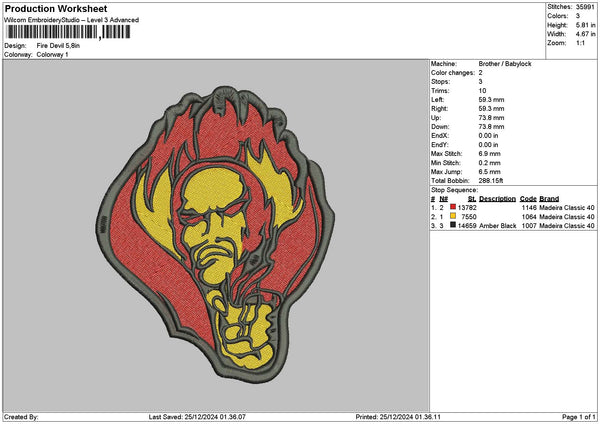
Task: Click the 'Amber Black' description
Action: (x=497, y=226)
